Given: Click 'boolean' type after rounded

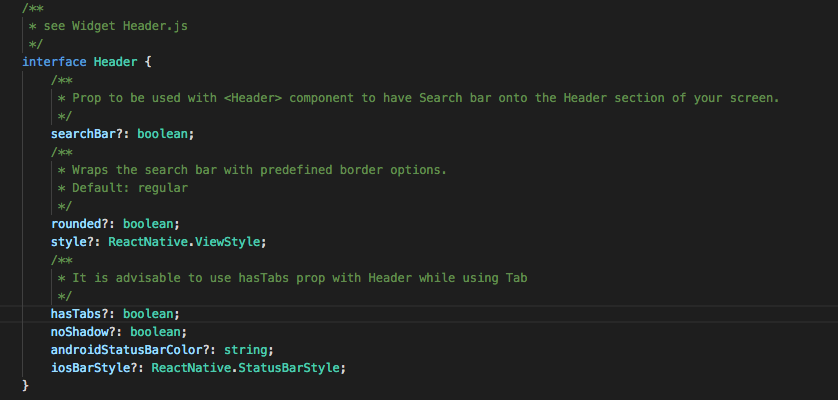Looking at the screenshot, I should click(148, 224).
